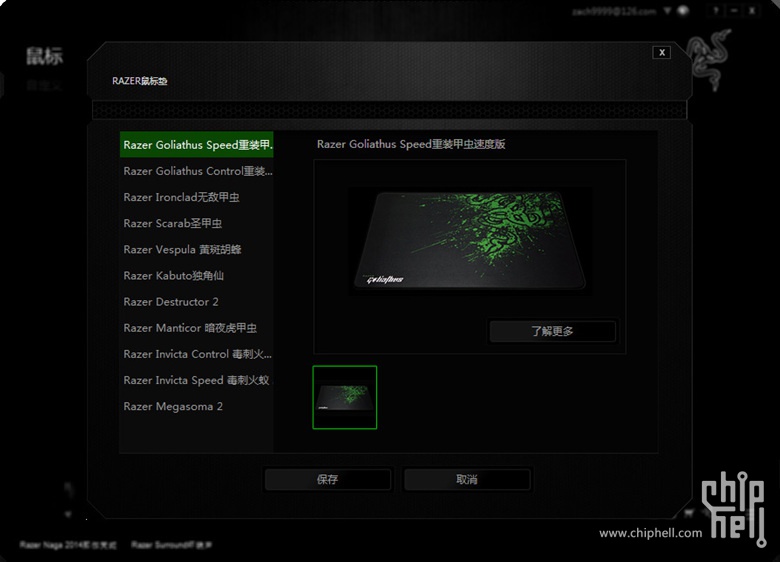
Task: Select Razer Kabuto mouse pad entry
Action: click(x=196, y=276)
